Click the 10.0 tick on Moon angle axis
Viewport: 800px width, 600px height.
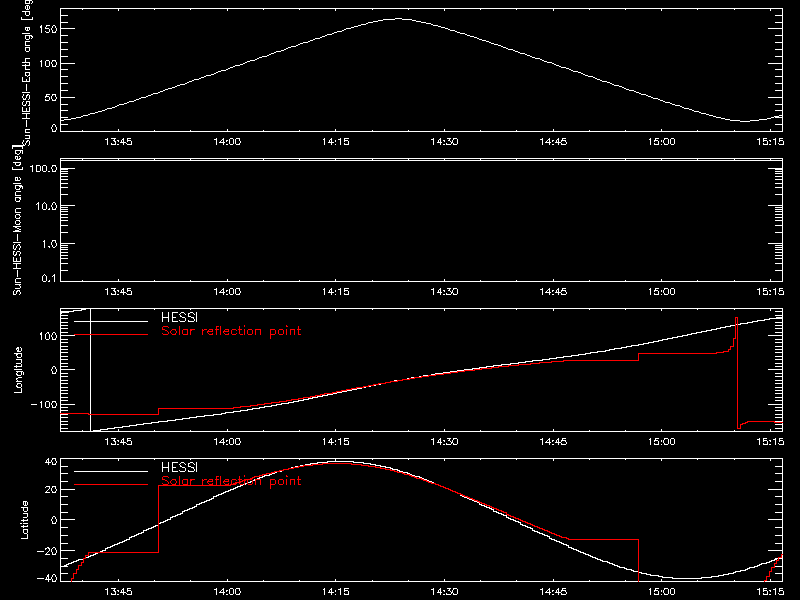[46, 206]
